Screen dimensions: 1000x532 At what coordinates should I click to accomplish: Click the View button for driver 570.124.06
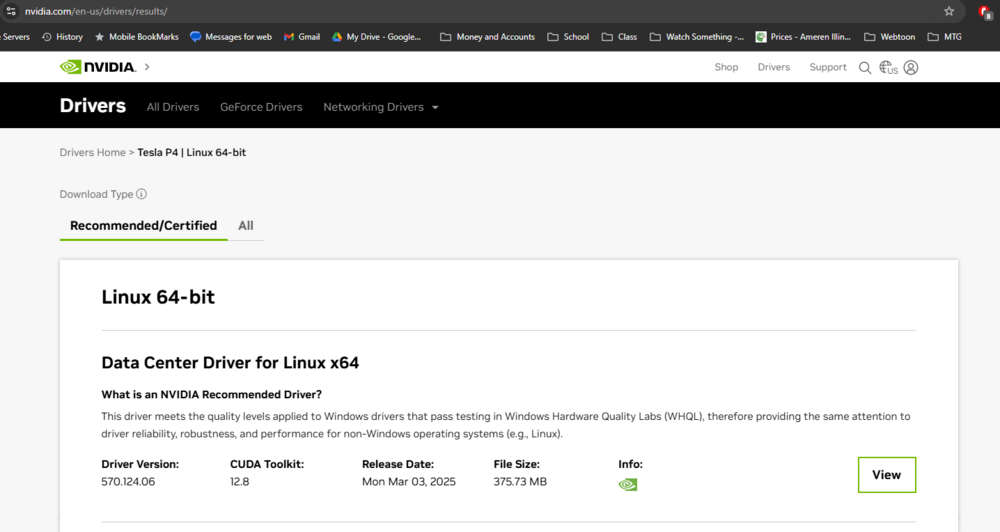tap(886, 475)
